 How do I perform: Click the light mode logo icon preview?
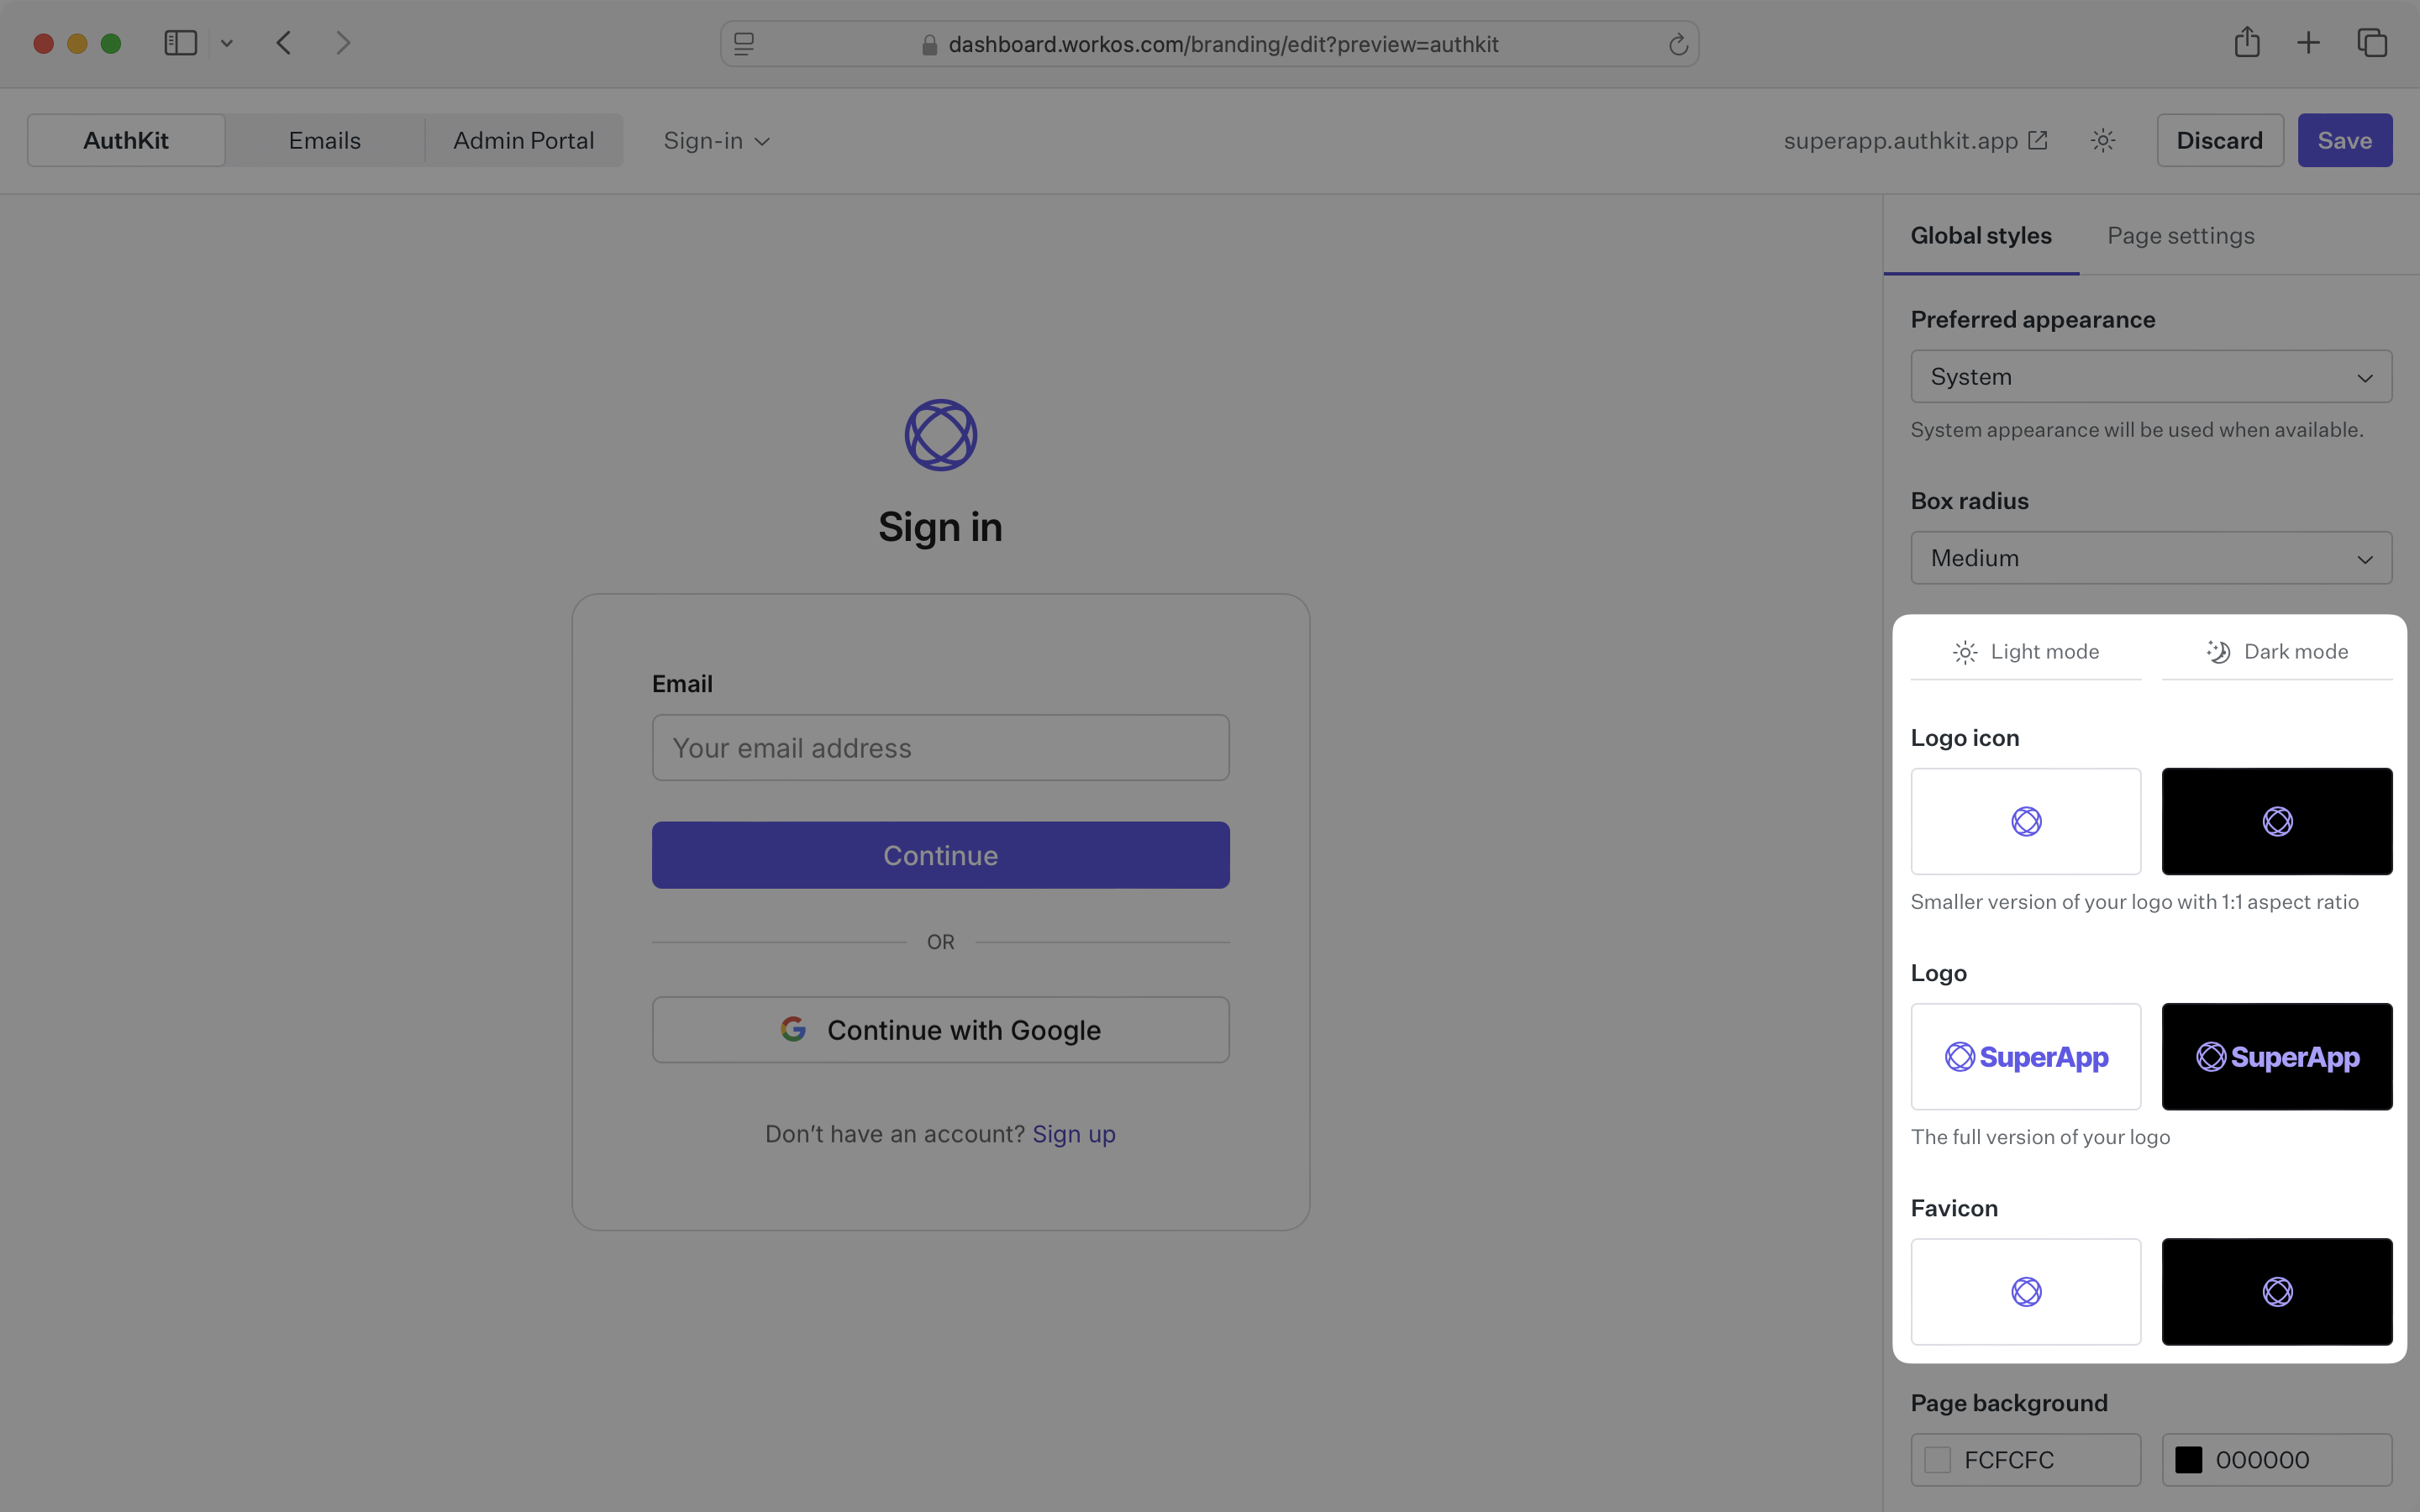[x=2026, y=821]
